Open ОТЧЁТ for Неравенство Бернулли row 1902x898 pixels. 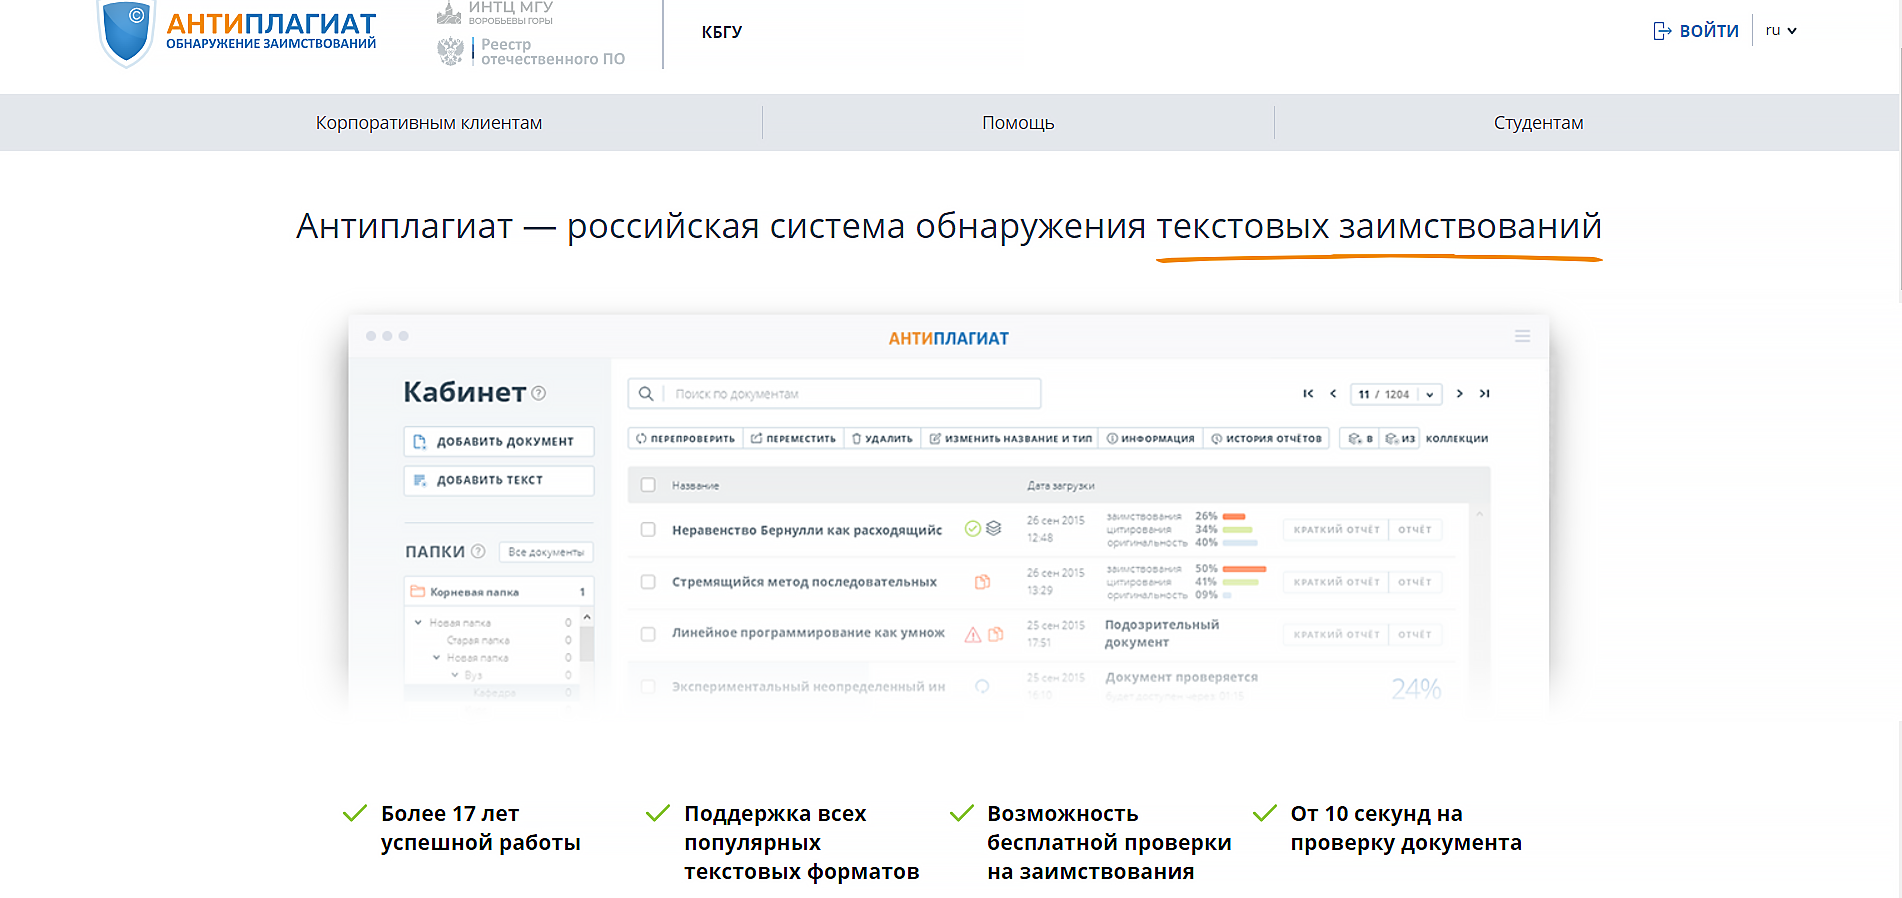1415,530
